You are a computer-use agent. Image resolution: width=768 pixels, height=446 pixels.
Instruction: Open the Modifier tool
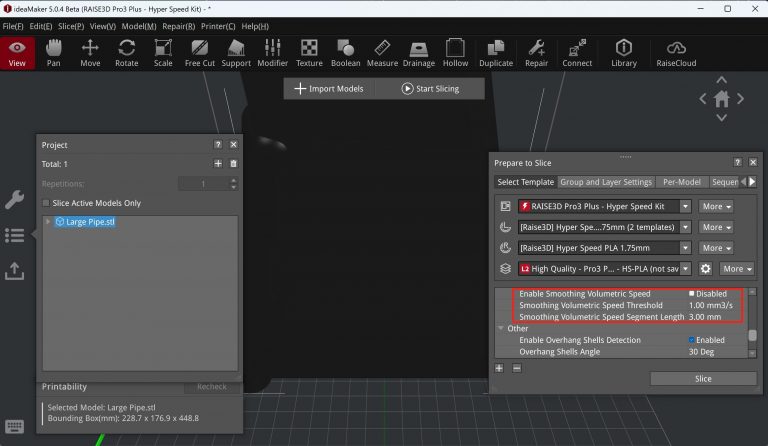click(x=272, y=53)
